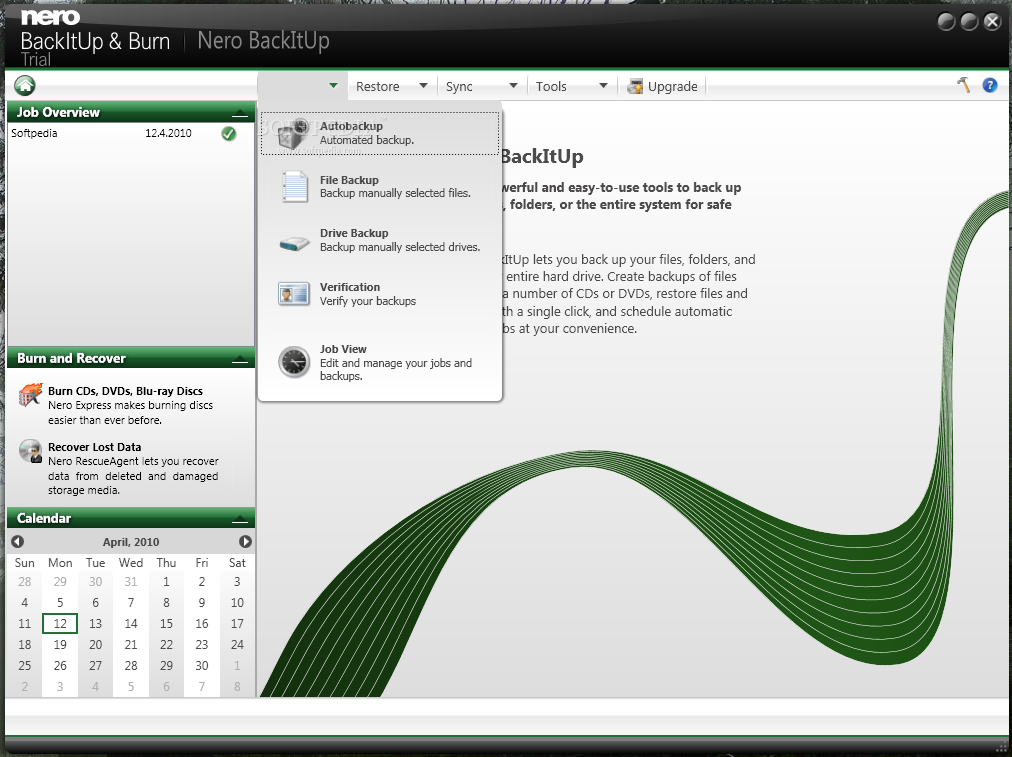Click the Calendar panel header

[x=130, y=518]
